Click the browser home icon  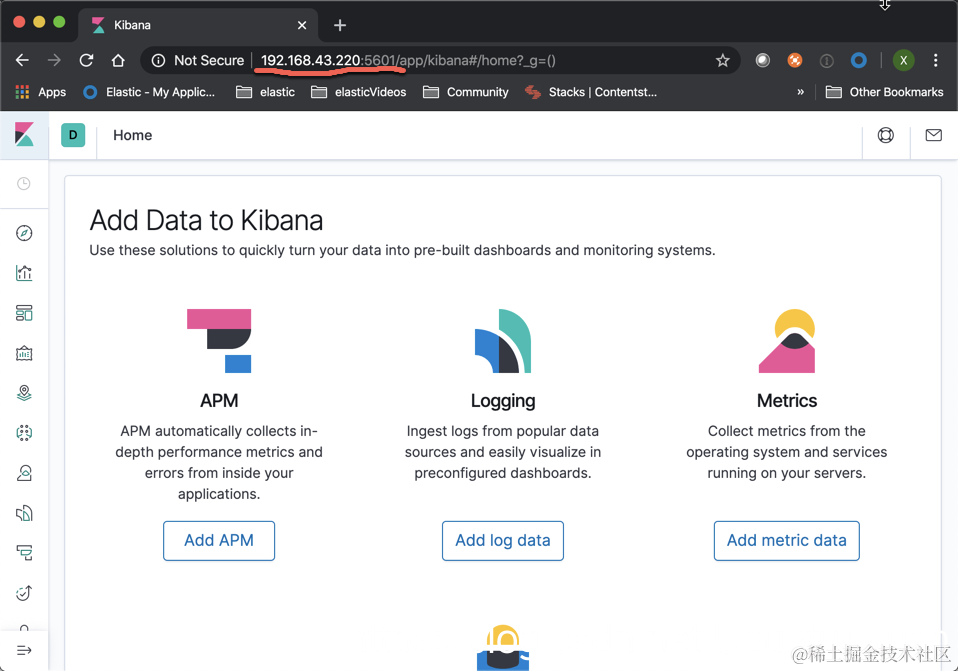118,60
